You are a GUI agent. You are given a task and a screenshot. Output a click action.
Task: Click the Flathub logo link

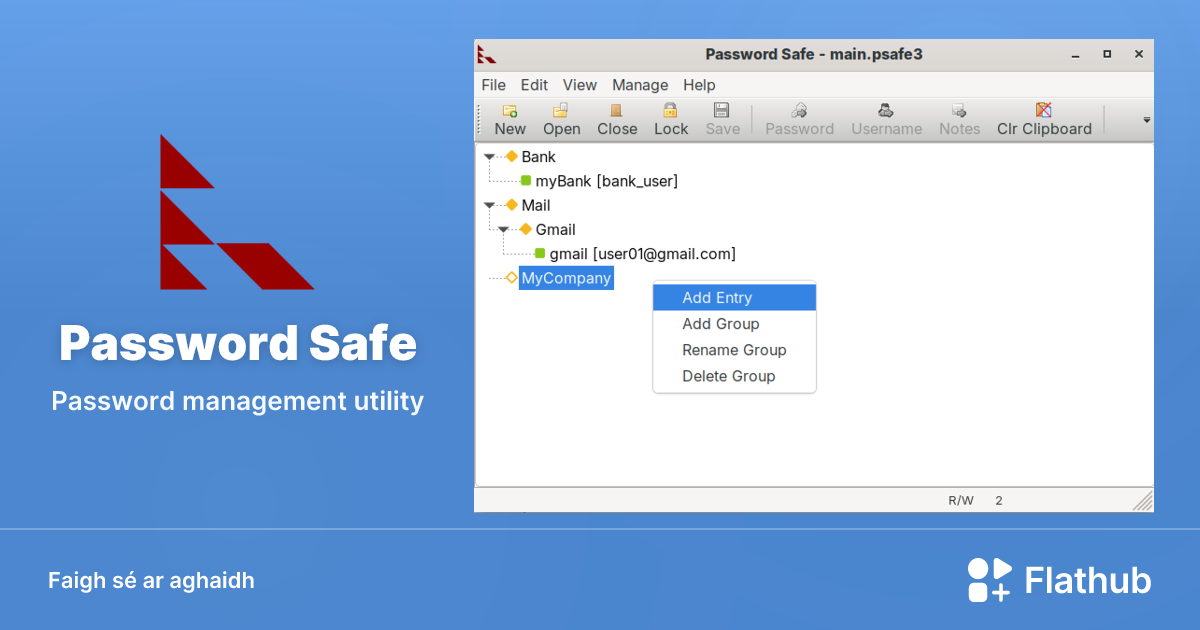point(1060,580)
